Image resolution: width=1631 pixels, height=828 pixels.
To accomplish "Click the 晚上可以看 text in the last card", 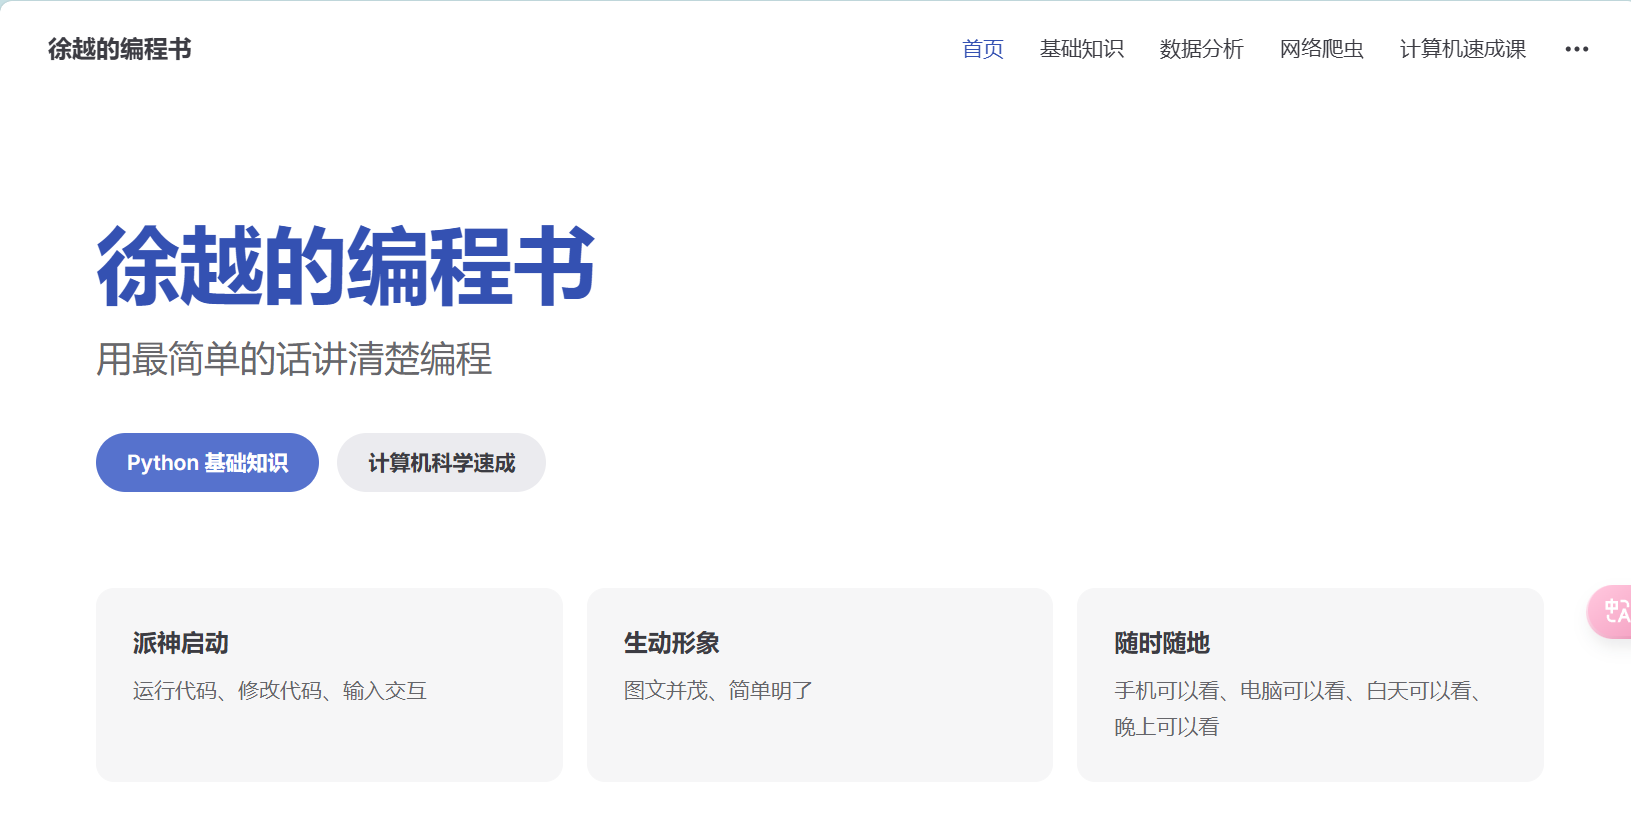I will pyautogui.click(x=1167, y=727).
